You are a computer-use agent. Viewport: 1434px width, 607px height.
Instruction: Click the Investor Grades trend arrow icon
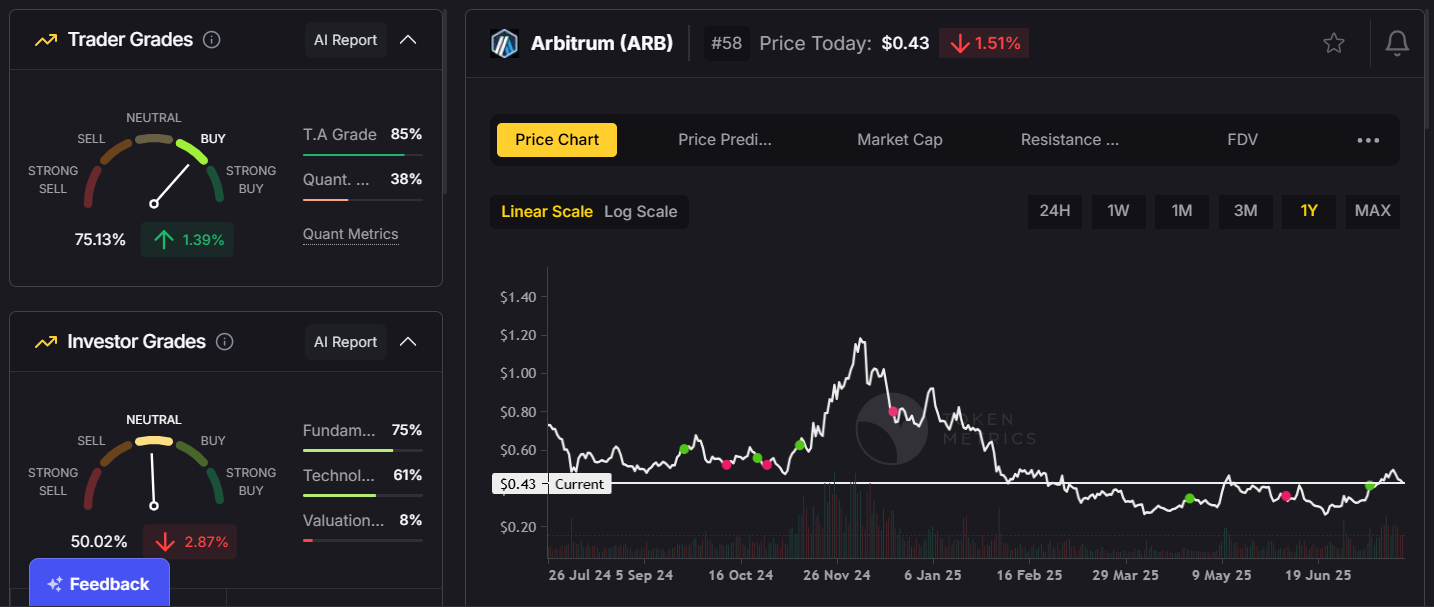point(45,342)
